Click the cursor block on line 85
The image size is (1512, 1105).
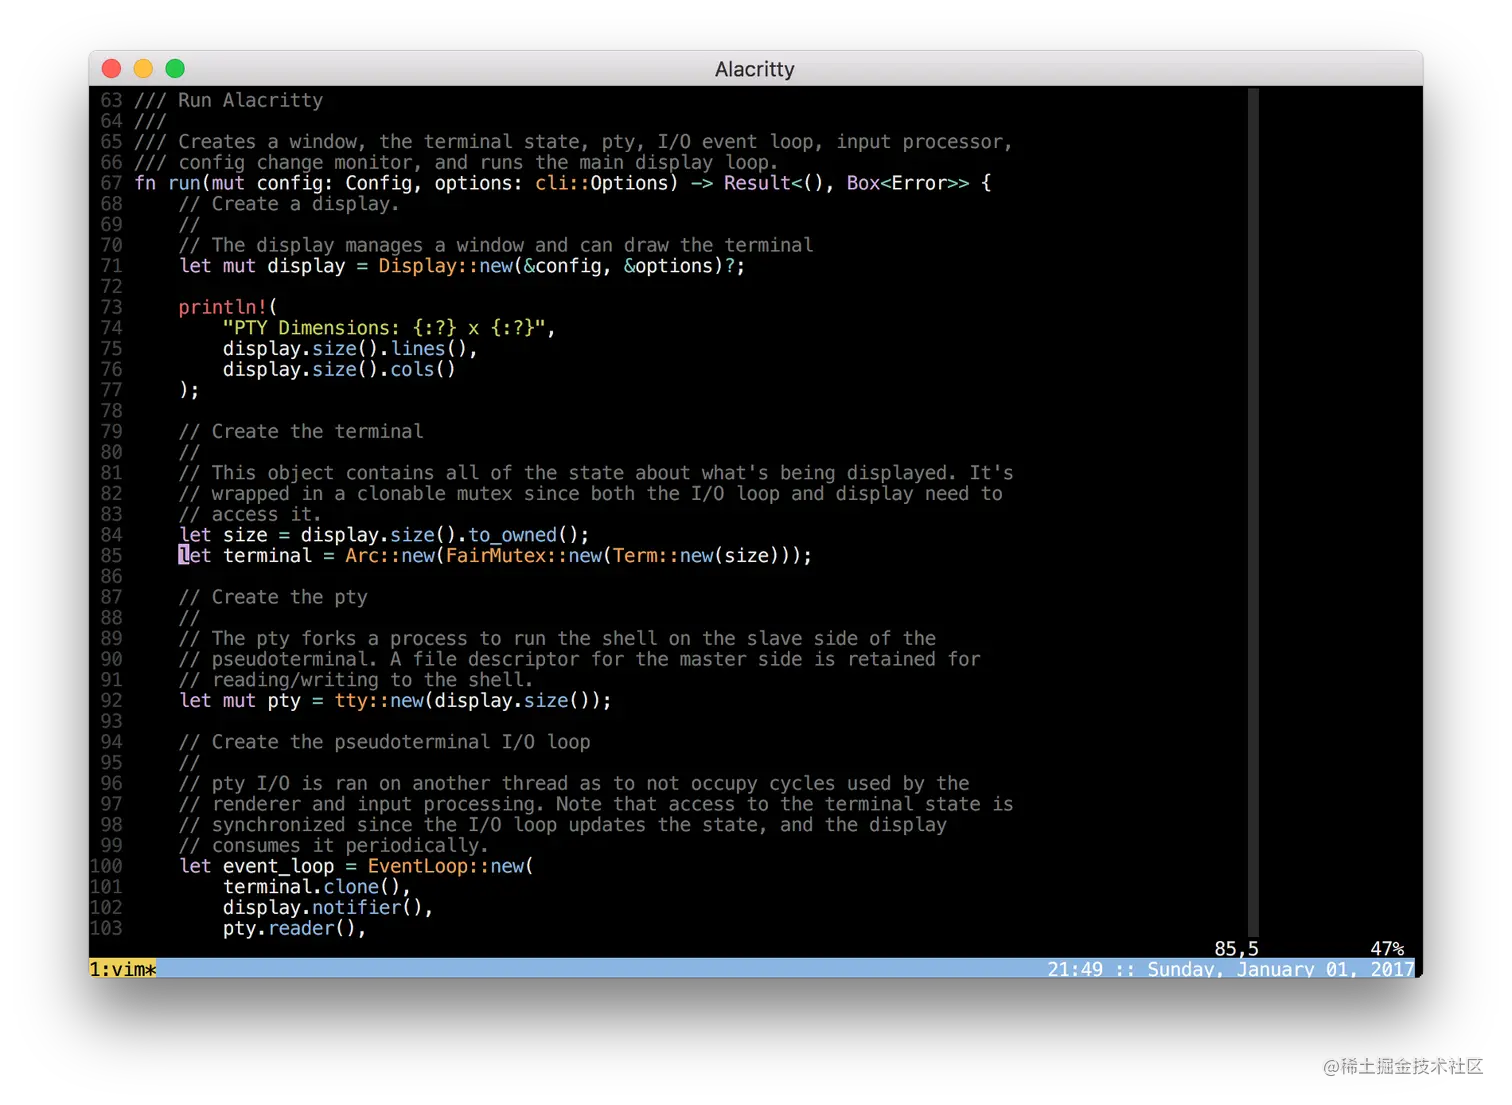tap(184, 555)
